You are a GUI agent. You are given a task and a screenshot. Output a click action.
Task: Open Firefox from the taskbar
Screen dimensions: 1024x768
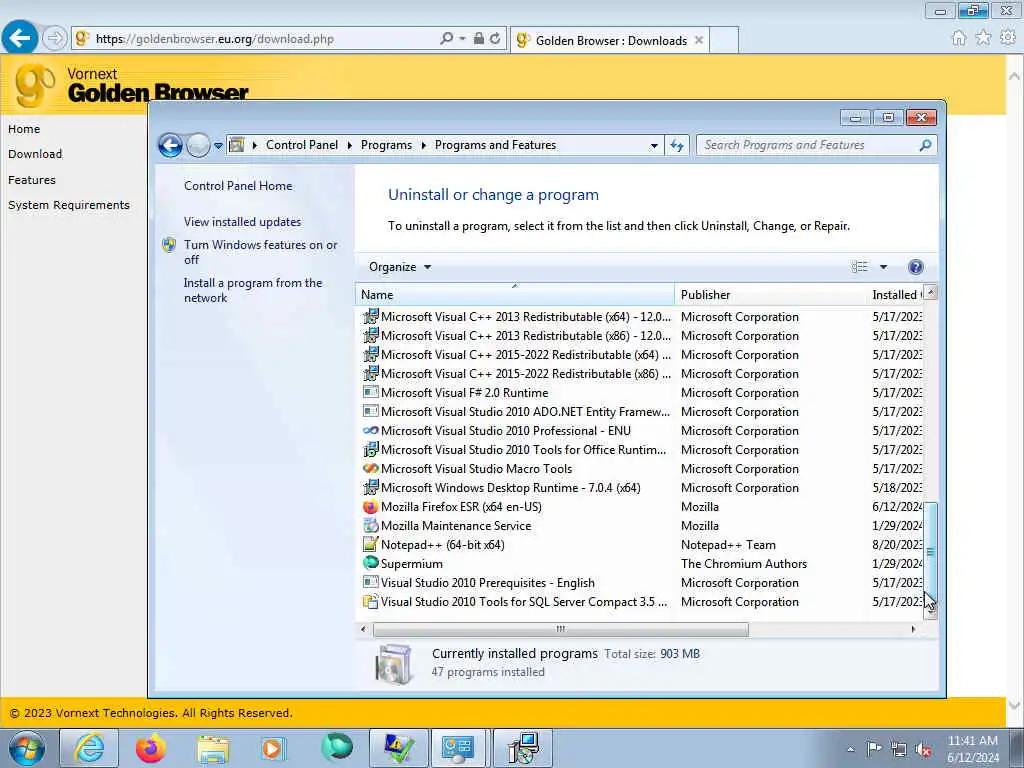point(151,748)
